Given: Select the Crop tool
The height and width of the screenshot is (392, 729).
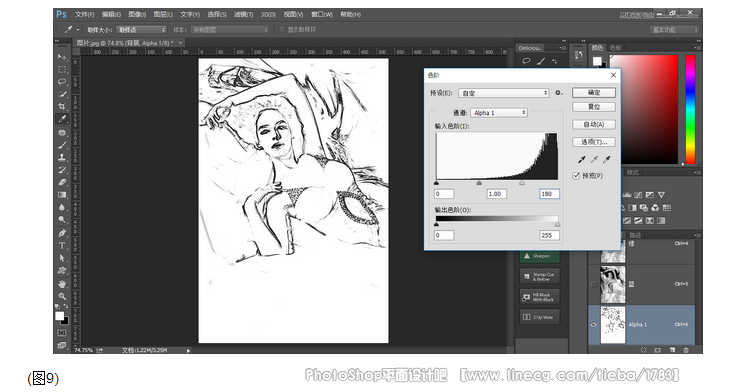Looking at the screenshot, I should click(62, 106).
